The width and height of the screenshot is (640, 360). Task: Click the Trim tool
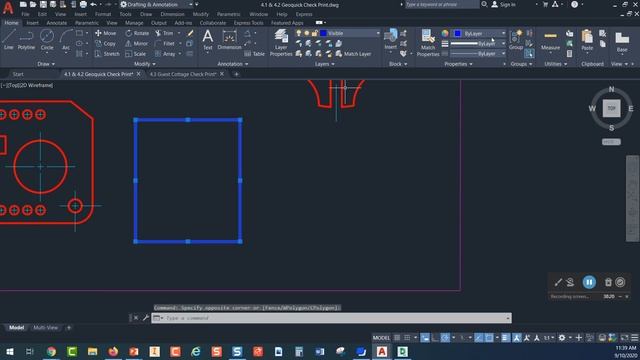coord(164,33)
